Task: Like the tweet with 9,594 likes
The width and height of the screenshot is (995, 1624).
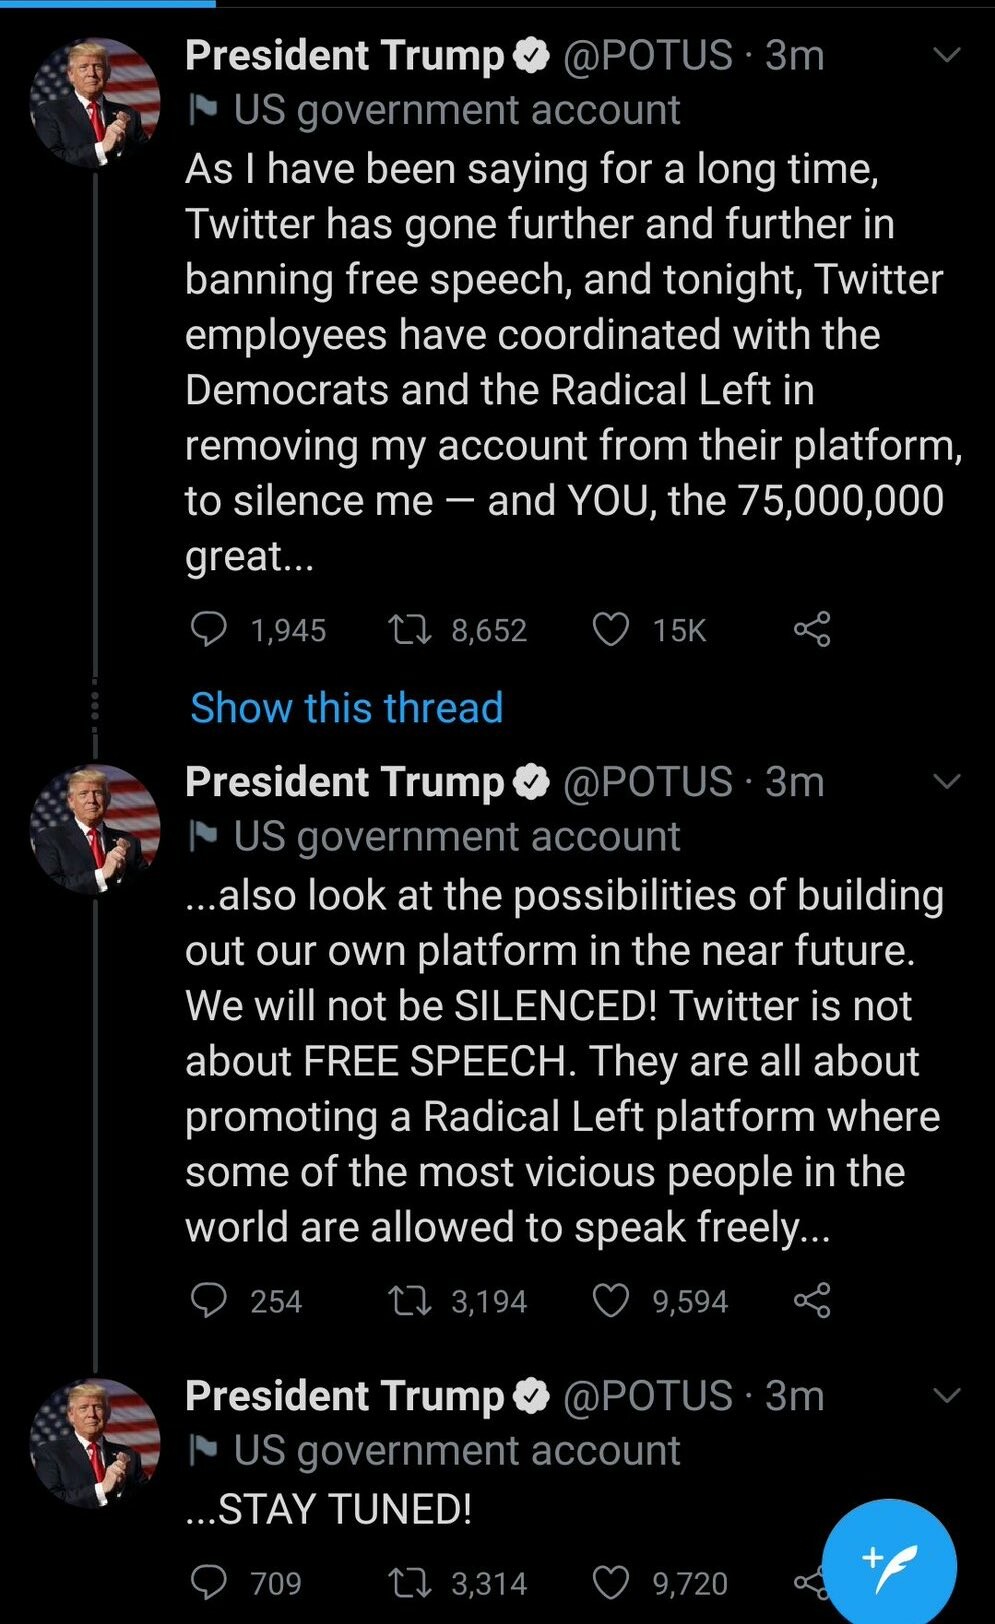Action: 611,1301
